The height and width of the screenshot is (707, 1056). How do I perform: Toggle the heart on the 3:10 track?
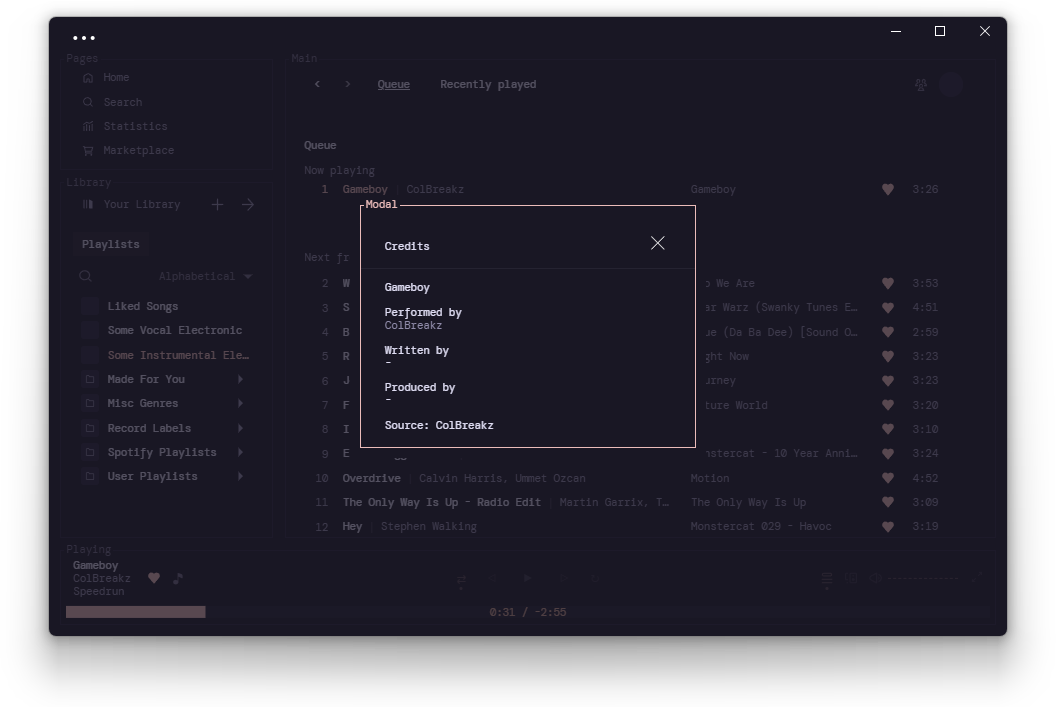[x=888, y=430]
